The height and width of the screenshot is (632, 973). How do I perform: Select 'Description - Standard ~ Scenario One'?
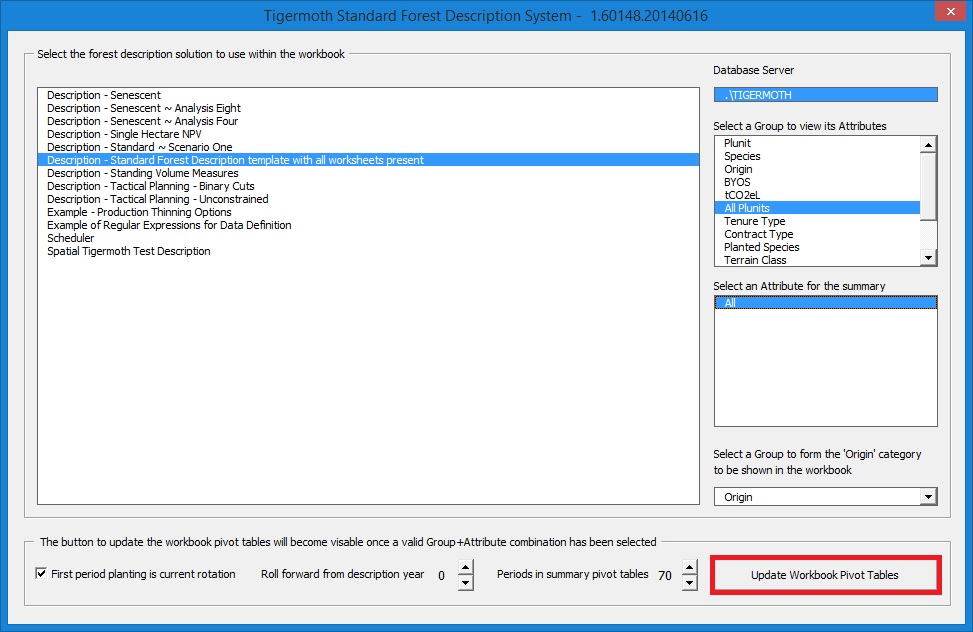coord(369,148)
